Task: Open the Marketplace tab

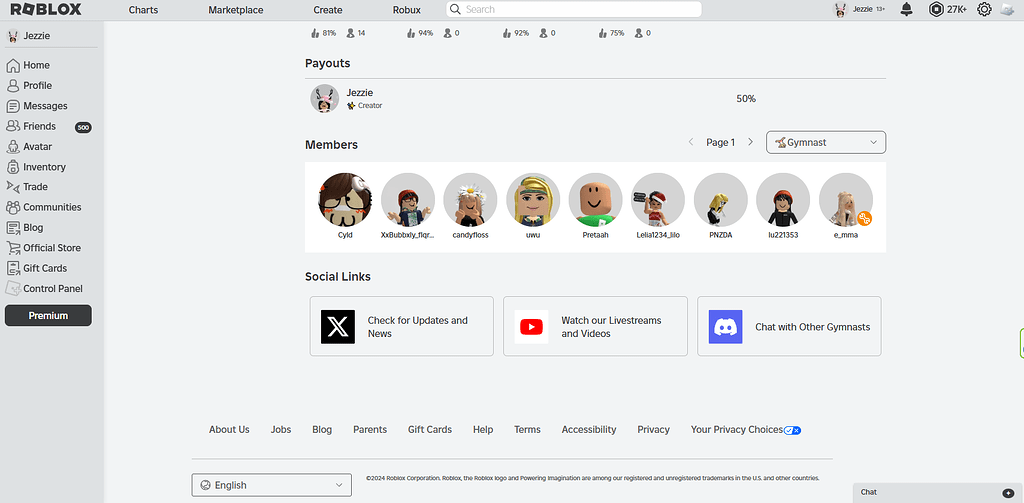Action: tap(236, 10)
